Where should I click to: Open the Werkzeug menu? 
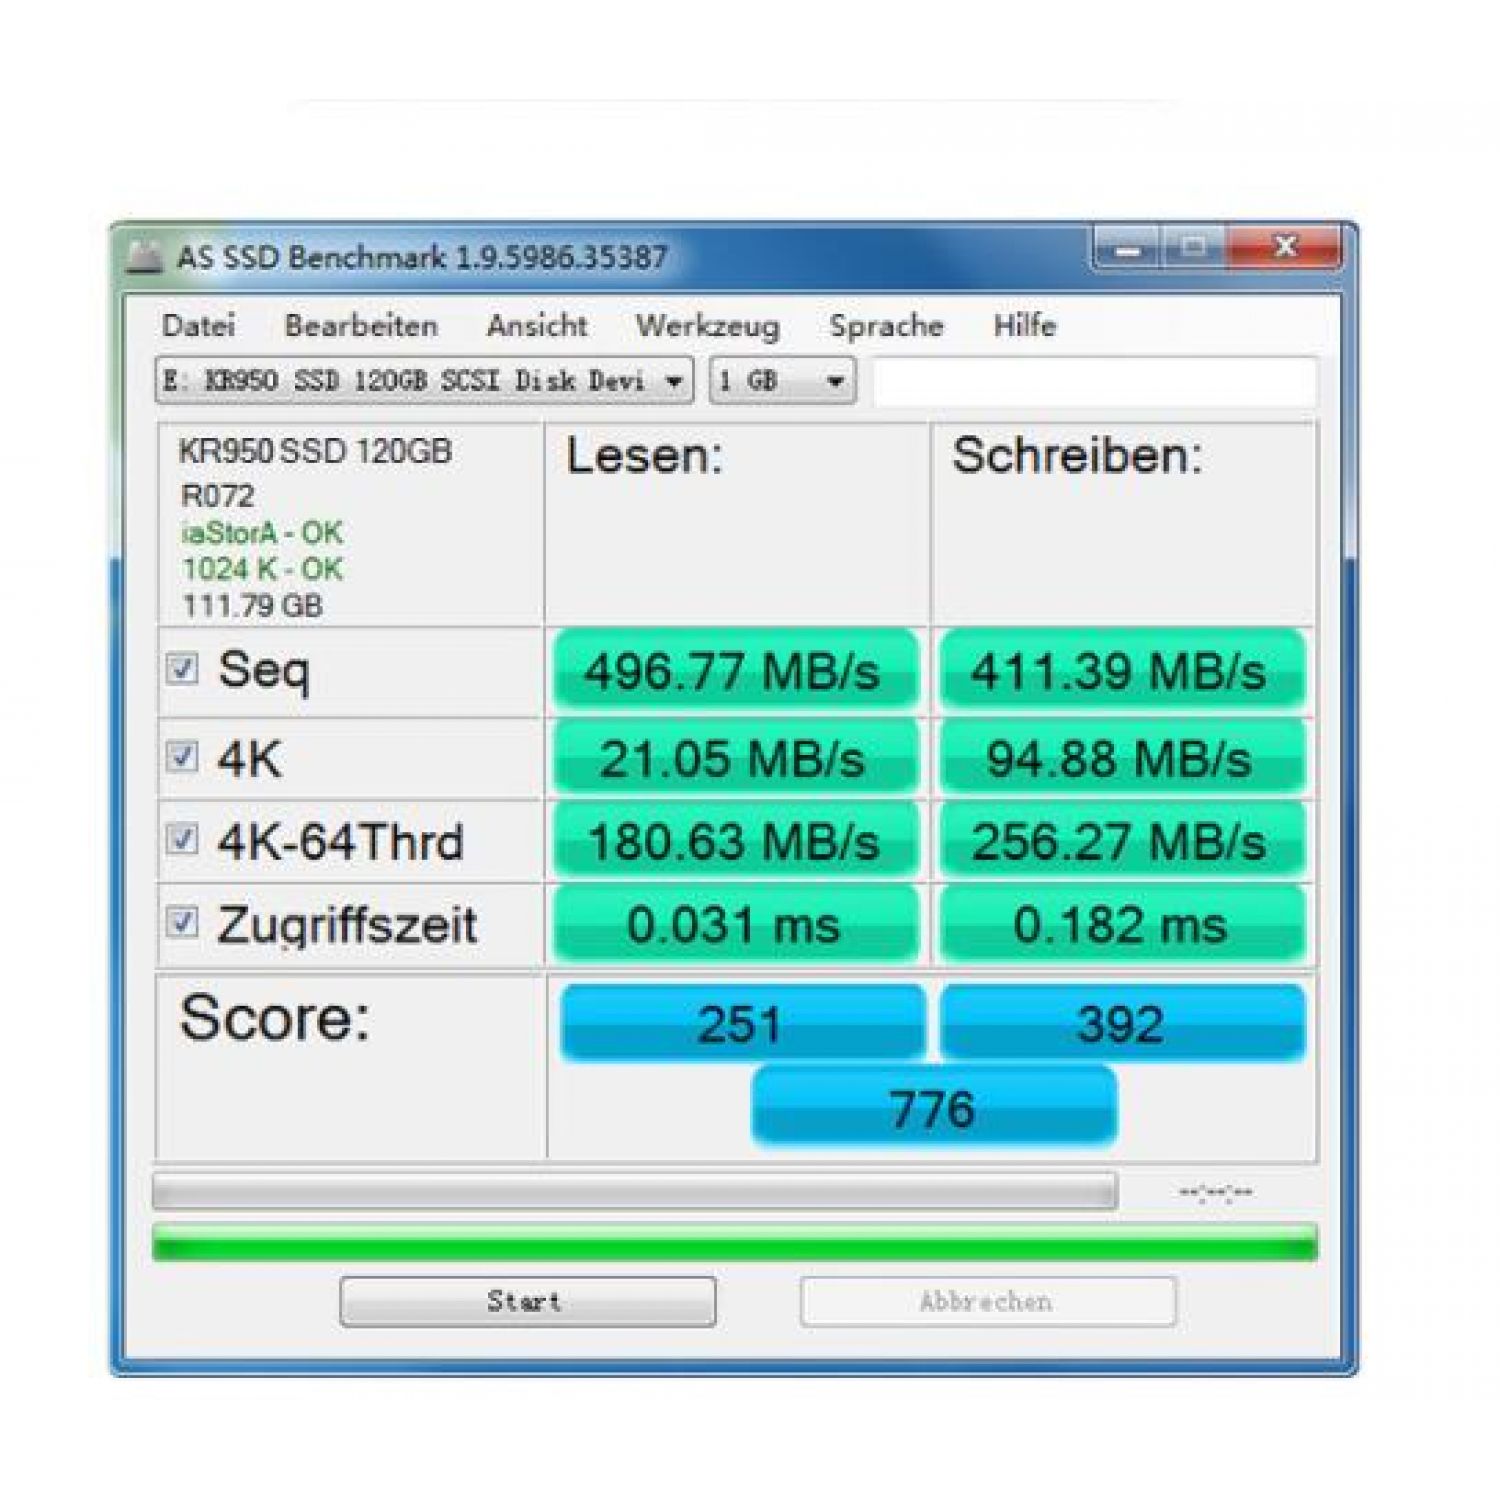point(707,326)
